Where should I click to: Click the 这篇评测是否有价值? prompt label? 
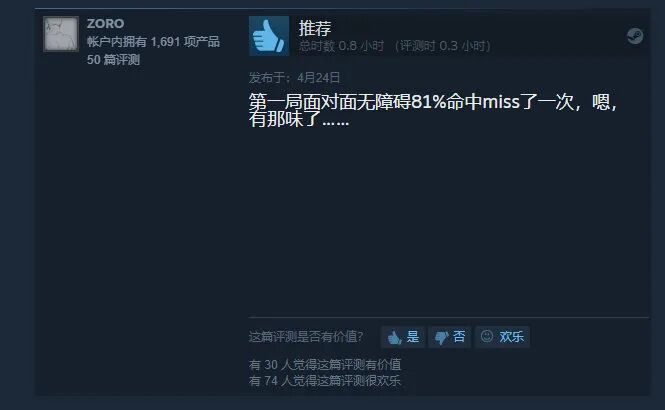click(306, 337)
